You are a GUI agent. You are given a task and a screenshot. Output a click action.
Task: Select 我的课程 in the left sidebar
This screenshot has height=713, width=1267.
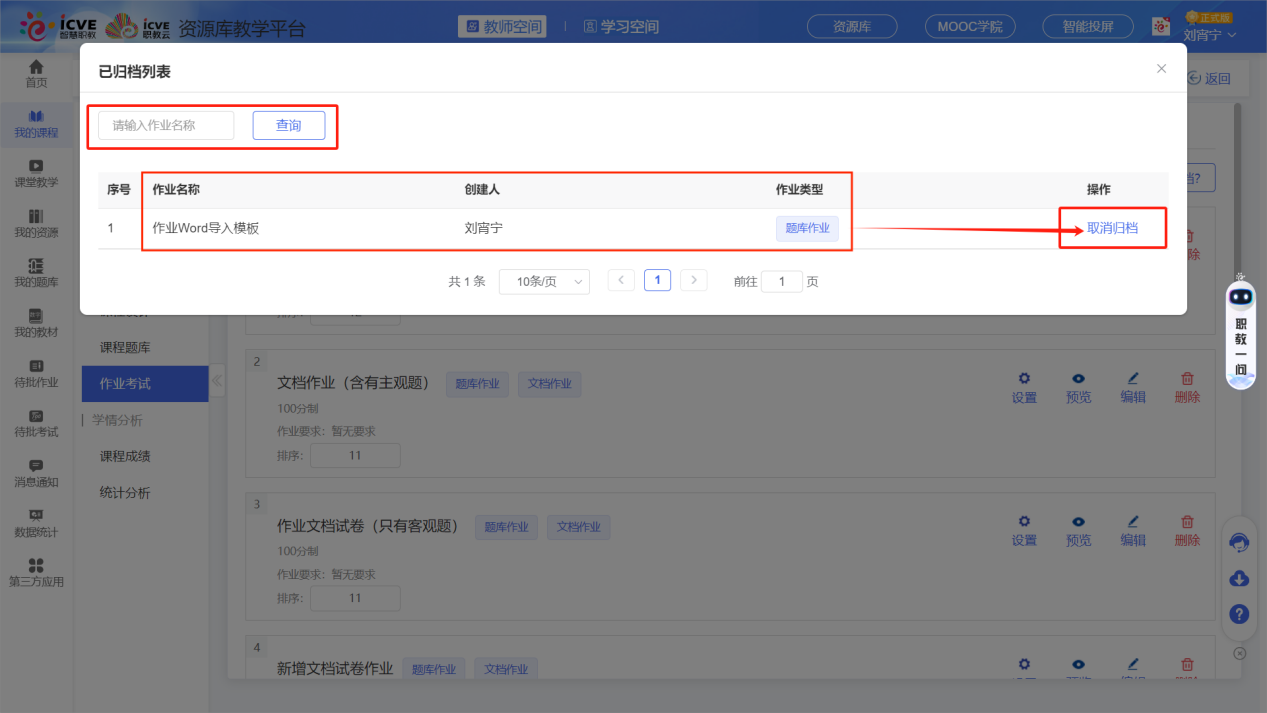(x=36, y=124)
